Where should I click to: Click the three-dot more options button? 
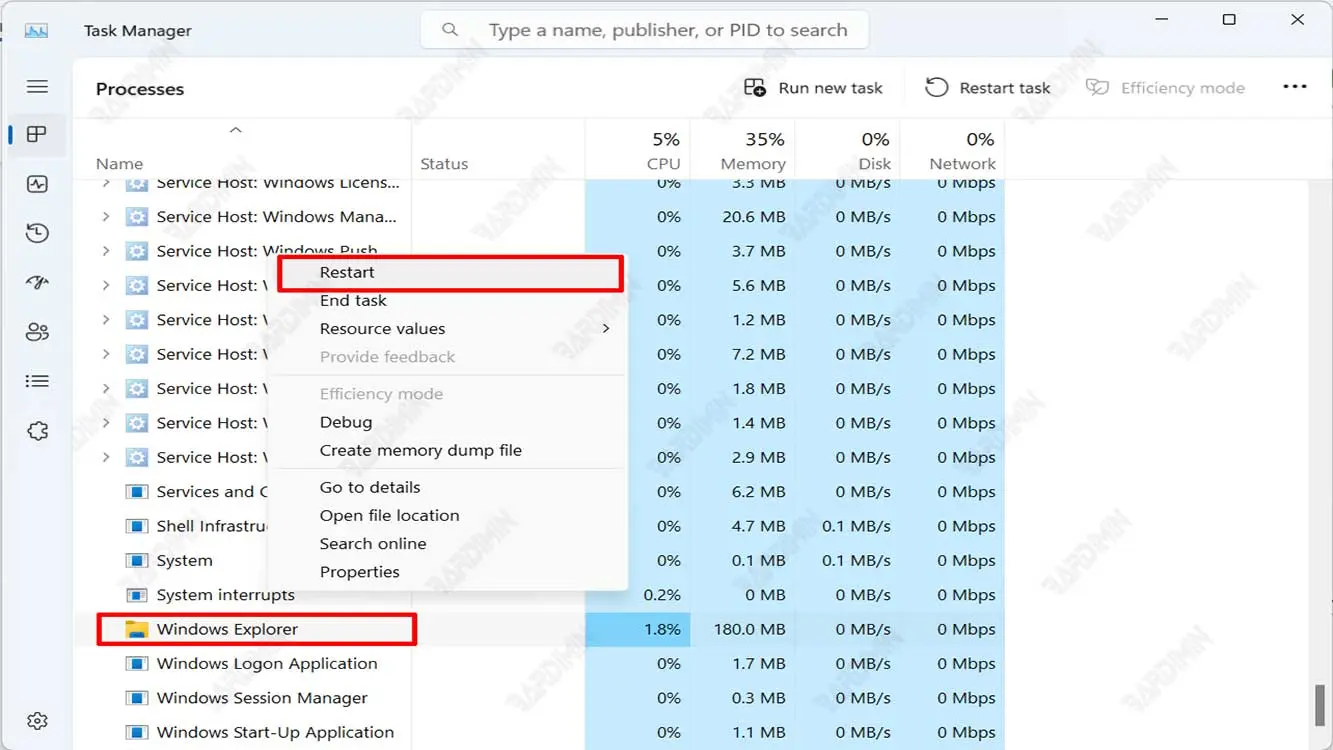tap(1294, 88)
